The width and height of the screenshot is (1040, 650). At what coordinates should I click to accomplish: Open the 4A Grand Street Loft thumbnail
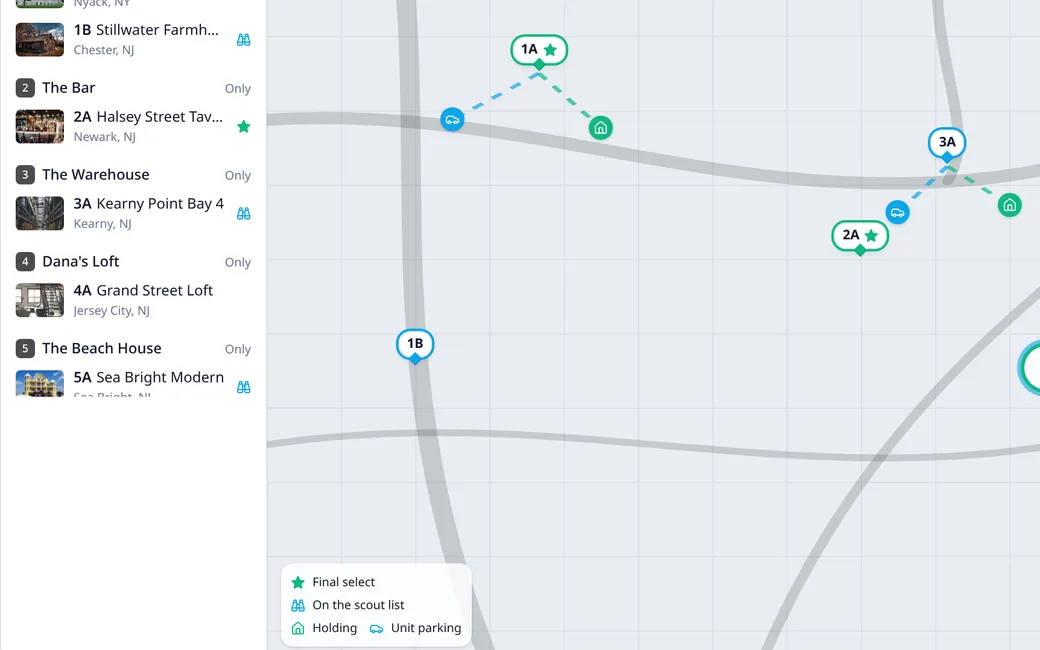(x=40, y=300)
